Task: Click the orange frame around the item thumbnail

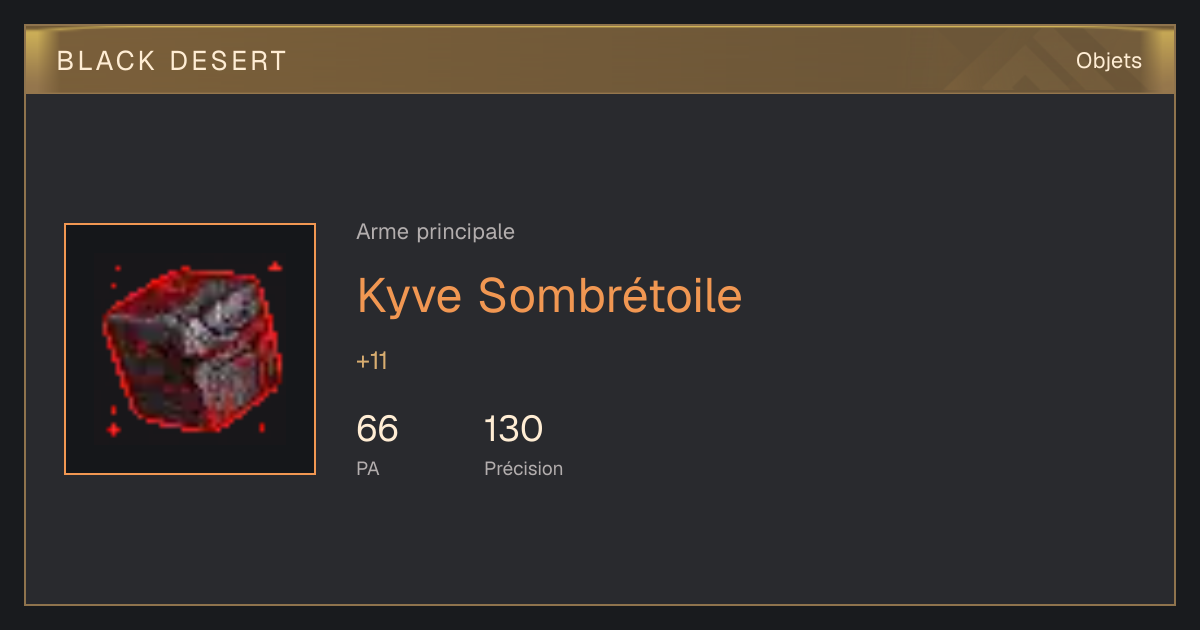Action: pyautogui.click(x=190, y=225)
